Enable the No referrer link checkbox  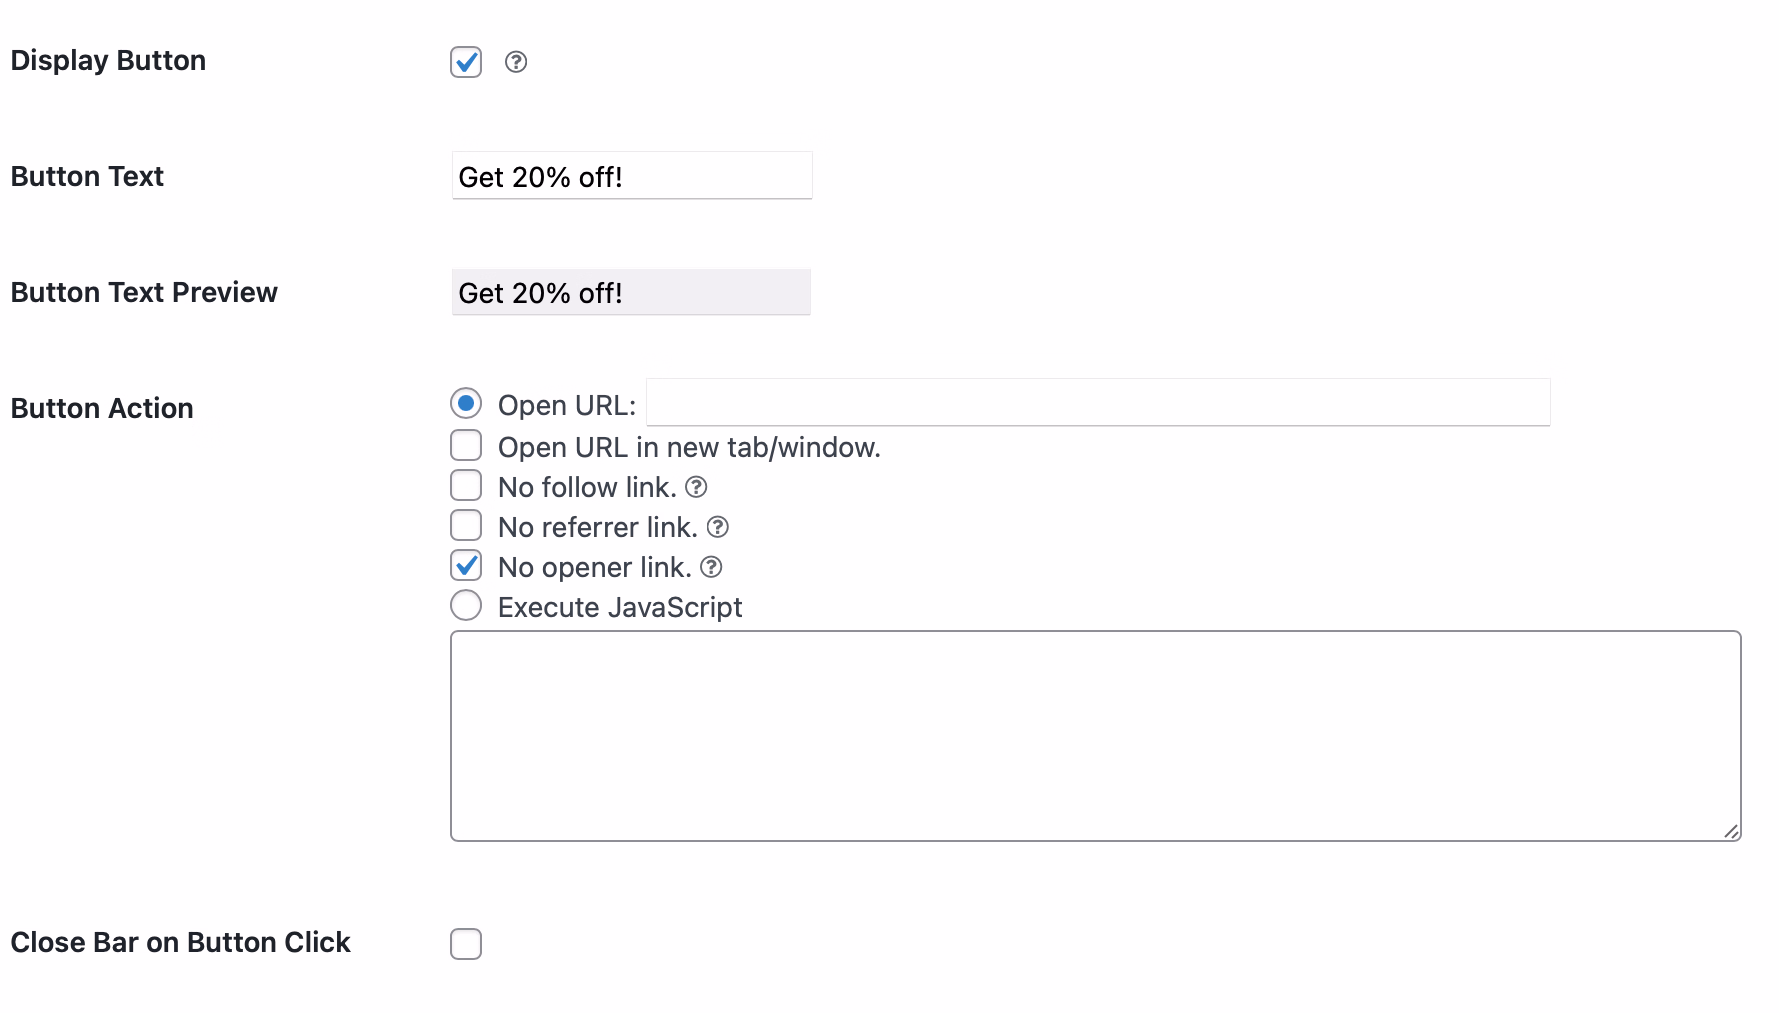pos(466,525)
